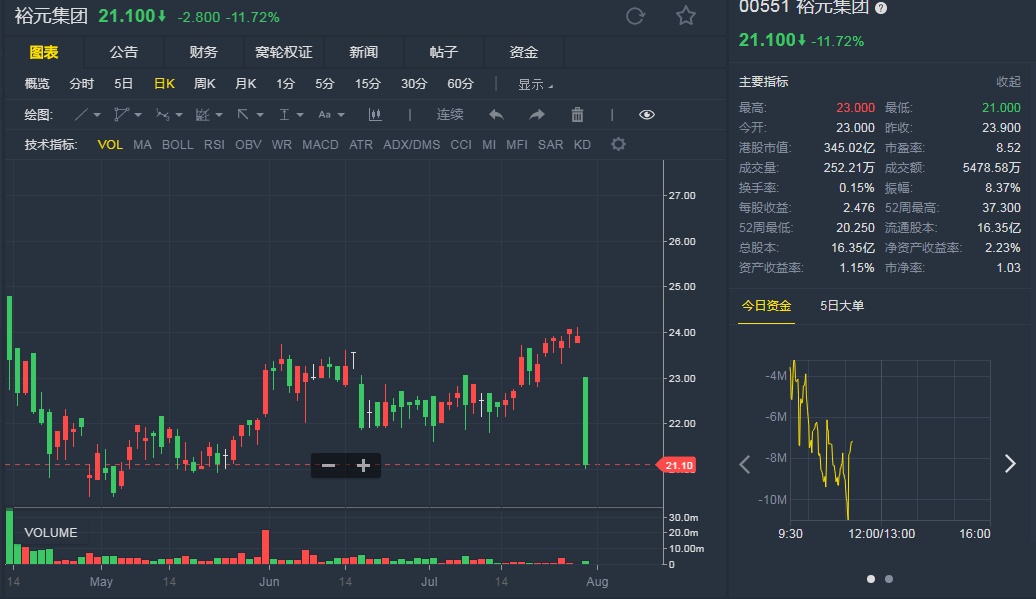
Task: Toggle the BOLL indicator
Action: pyautogui.click(x=178, y=145)
